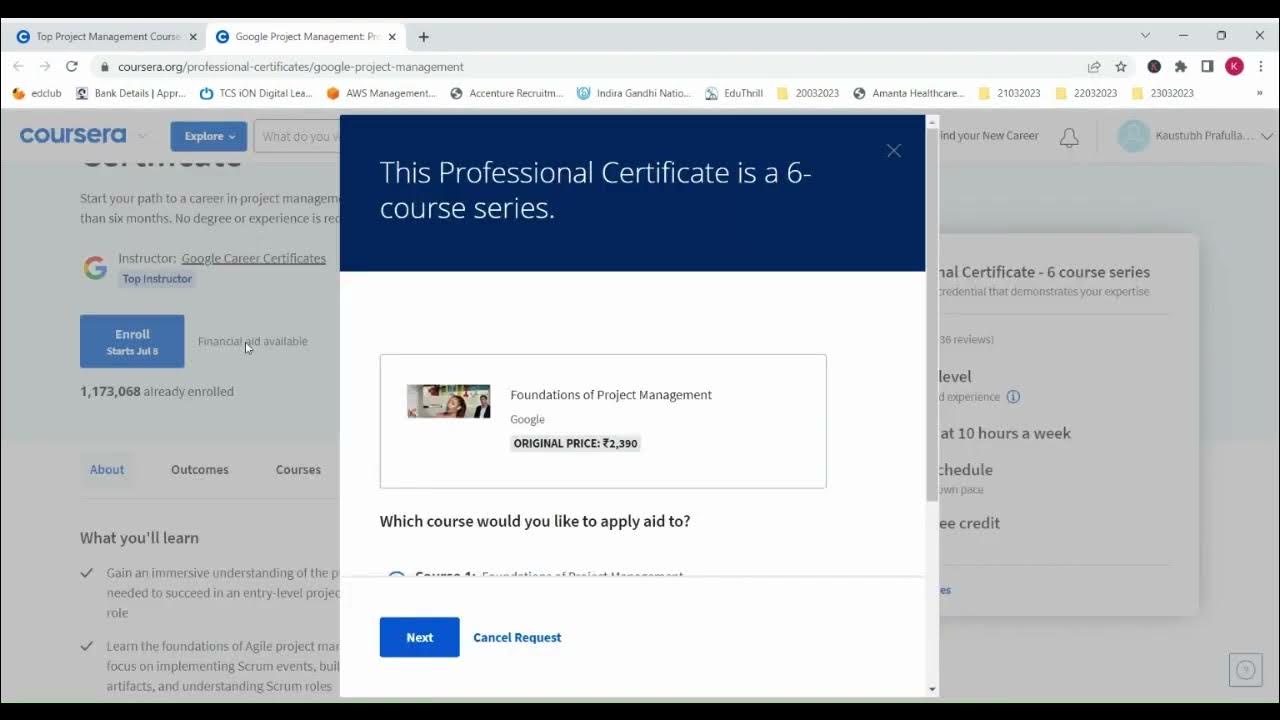Image resolution: width=1280 pixels, height=720 pixels.
Task: Click the Top Instructor badge
Action: coord(157,279)
